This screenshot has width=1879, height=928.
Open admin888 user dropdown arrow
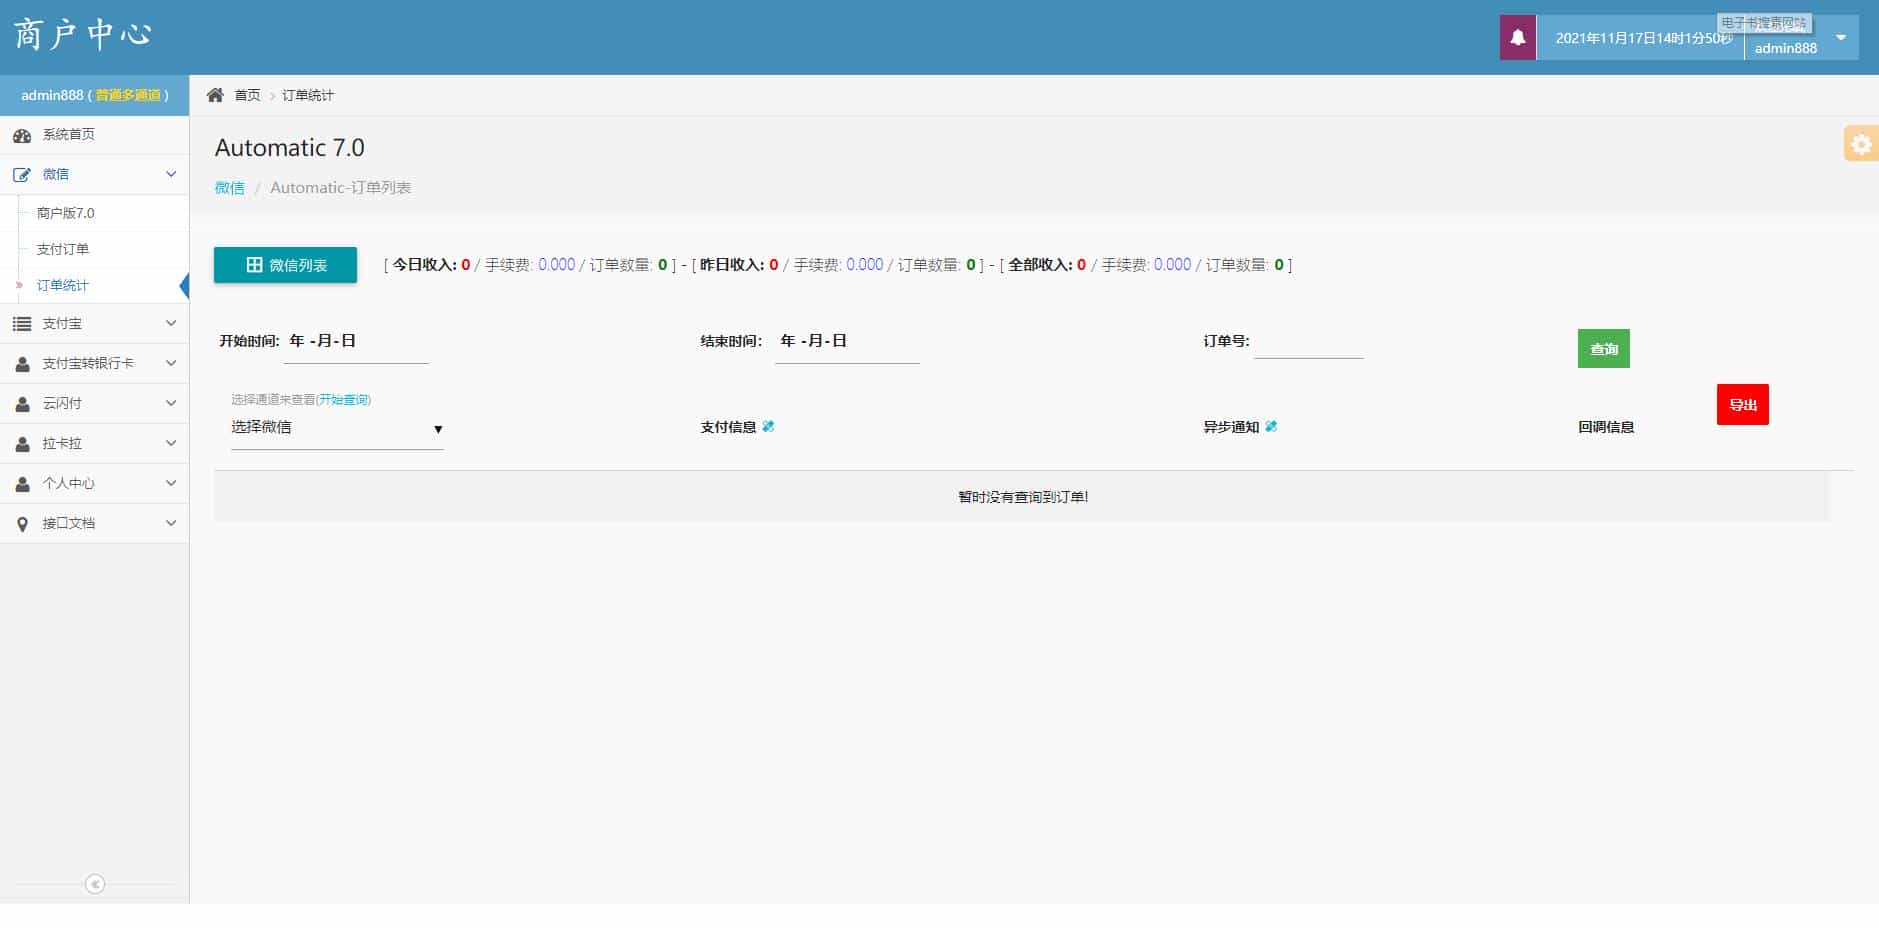coord(1841,38)
